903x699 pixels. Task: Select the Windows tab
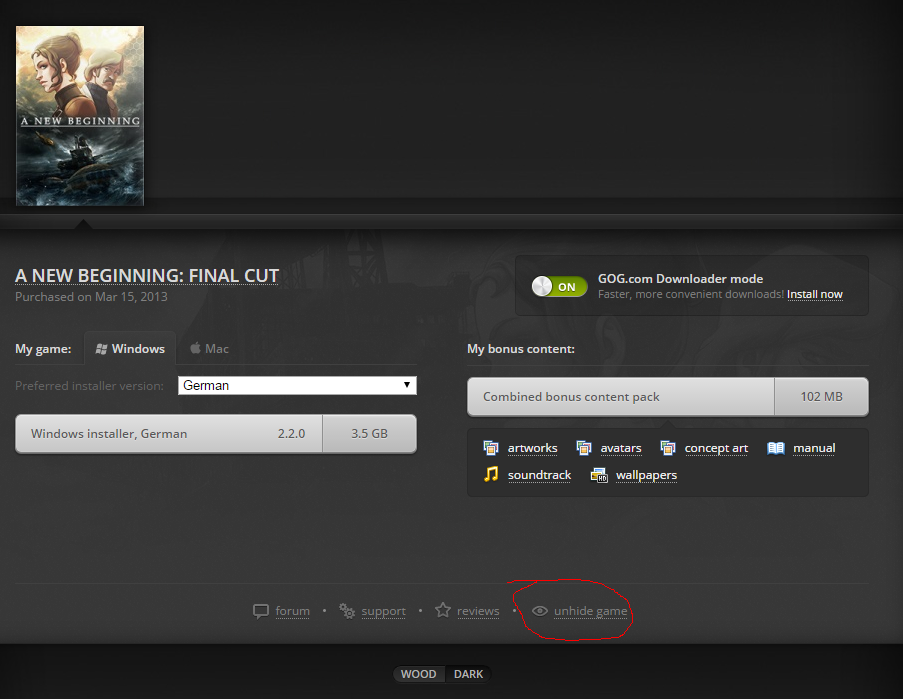pos(130,348)
